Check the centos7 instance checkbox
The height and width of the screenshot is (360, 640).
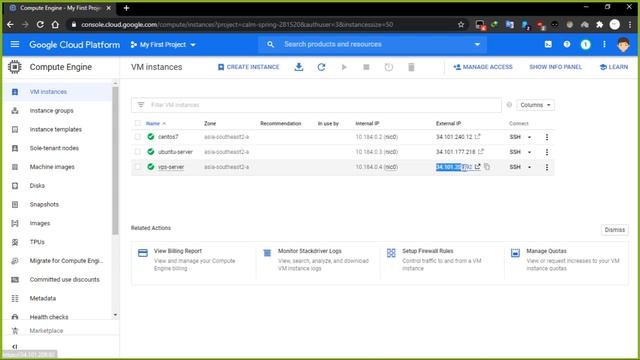tap(138, 137)
